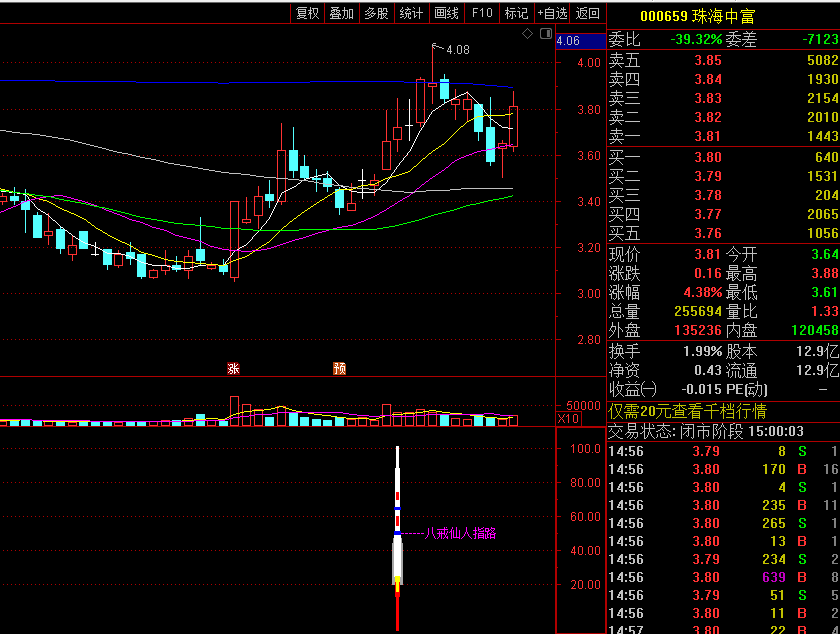Viewport: 840px width, 634px height.
Task: Click the 14:56 trade with volume 265
Action: pos(723,523)
